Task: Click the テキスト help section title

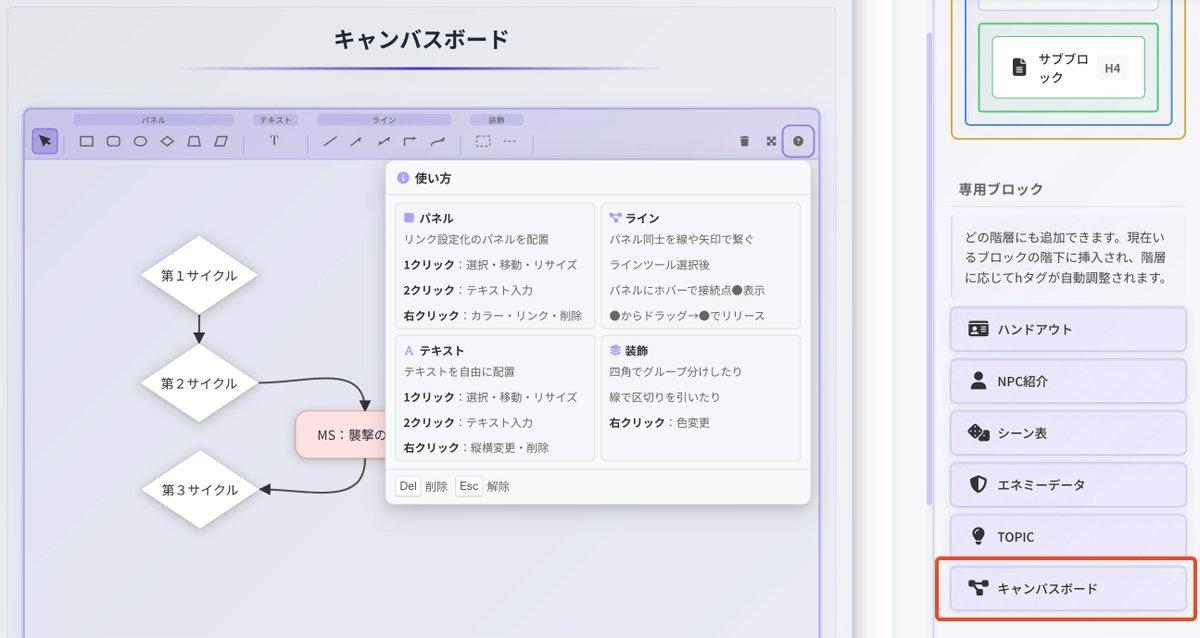Action: click(441, 351)
